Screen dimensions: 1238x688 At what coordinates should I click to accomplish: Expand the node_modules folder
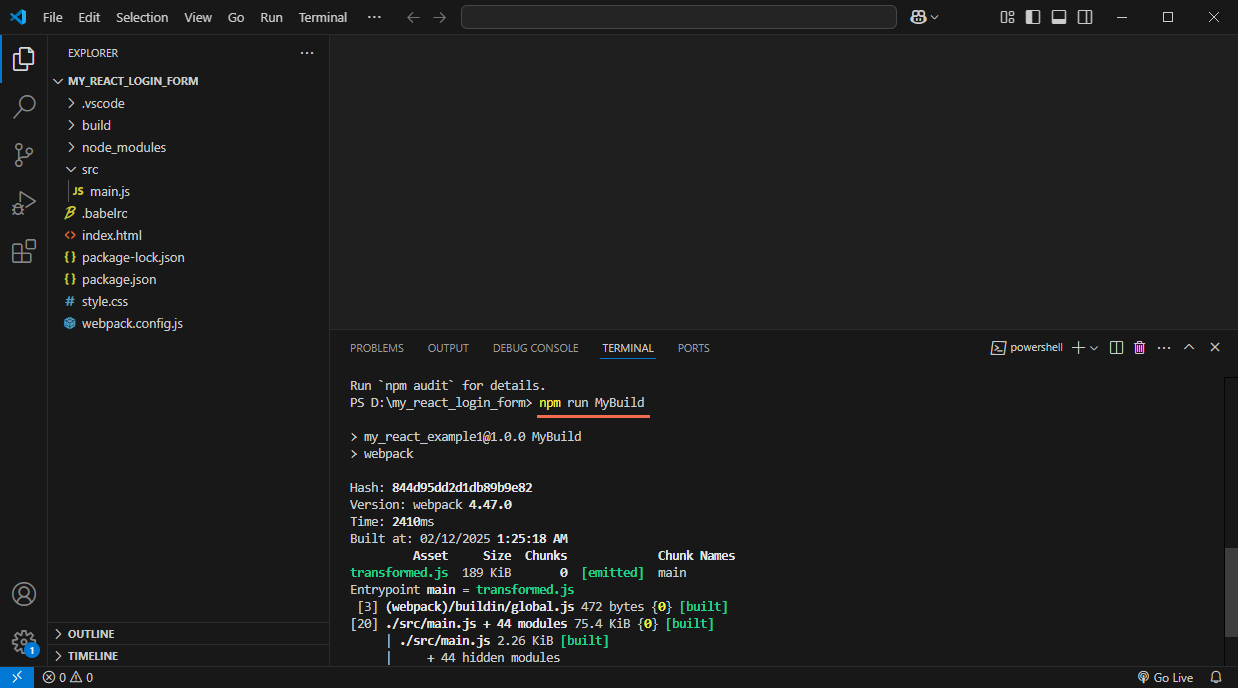tap(124, 147)
